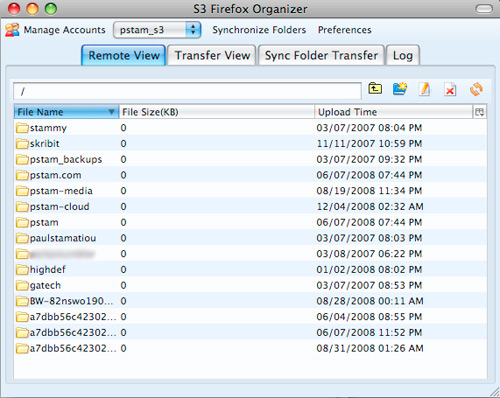Viewport: 500px width, 398px height.
Task: Click upload time 08/19/2008 11:34 PM
Action: (369, 191)
